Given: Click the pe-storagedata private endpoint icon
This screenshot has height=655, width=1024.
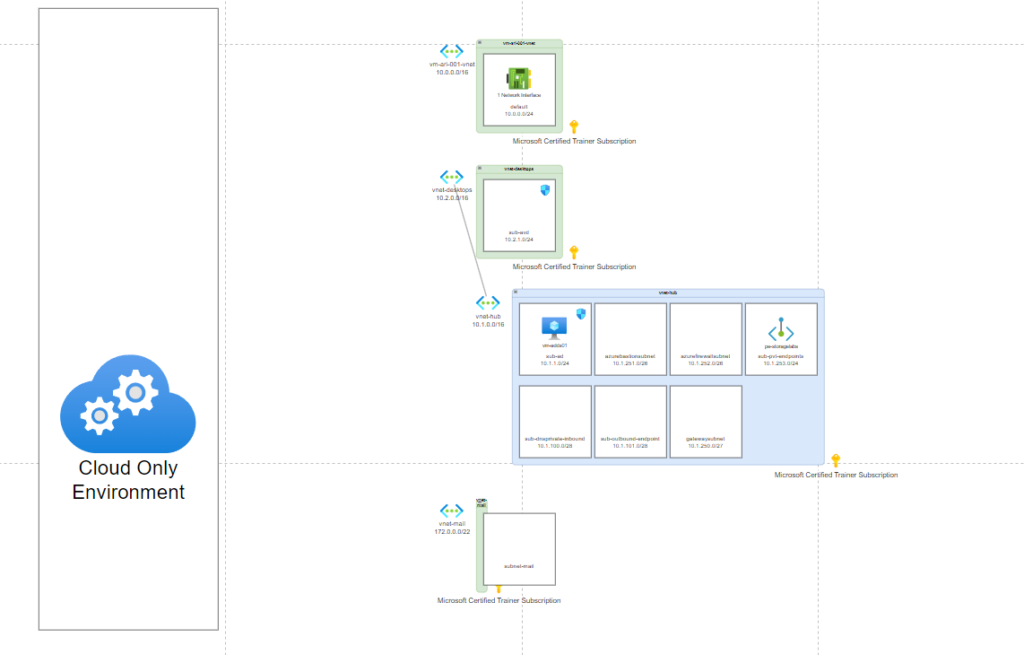Looking at the screenshot, I should click(x=781, y=331).
